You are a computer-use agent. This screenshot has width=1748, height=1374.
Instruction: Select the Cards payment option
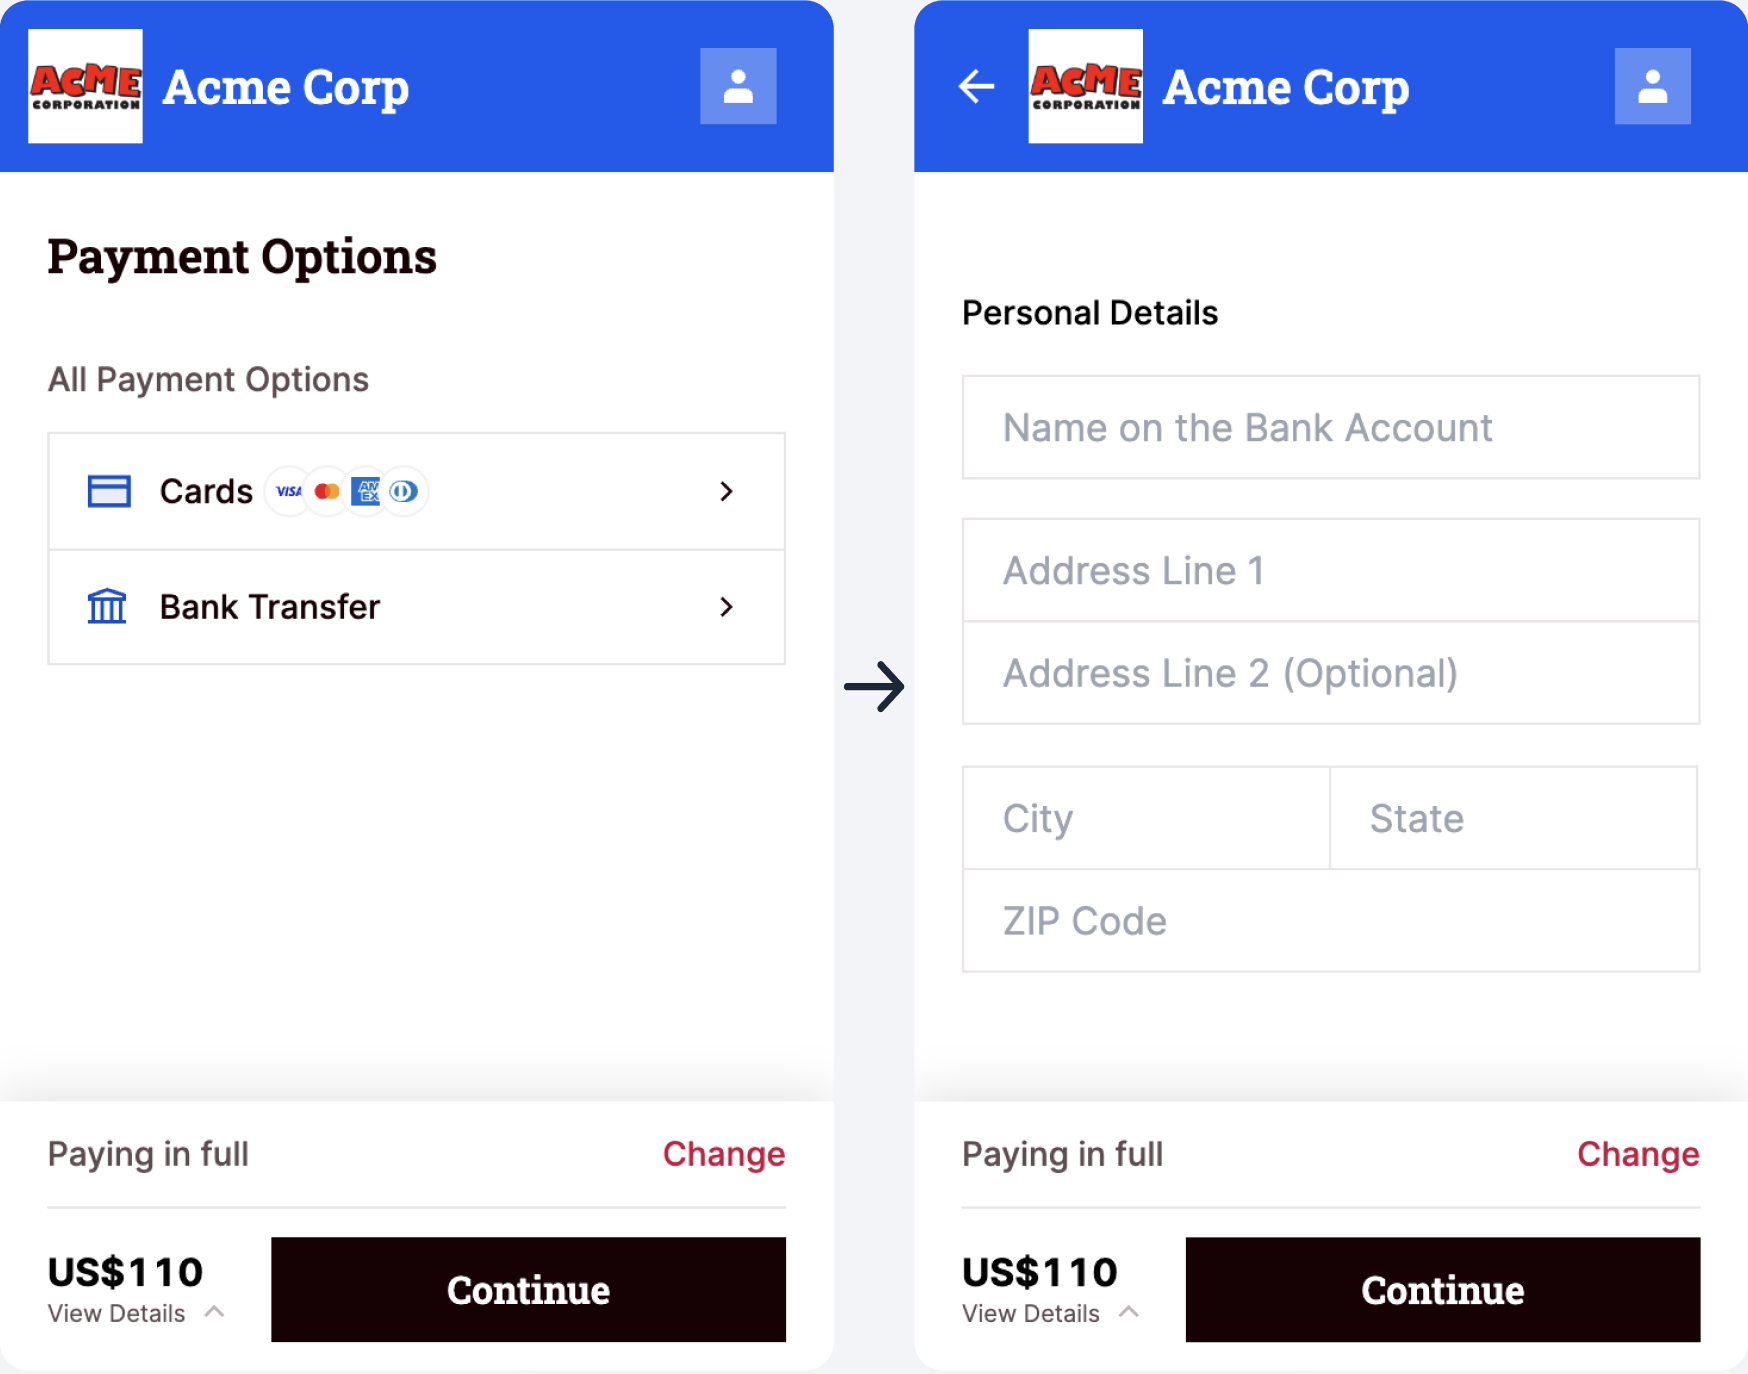206,491
